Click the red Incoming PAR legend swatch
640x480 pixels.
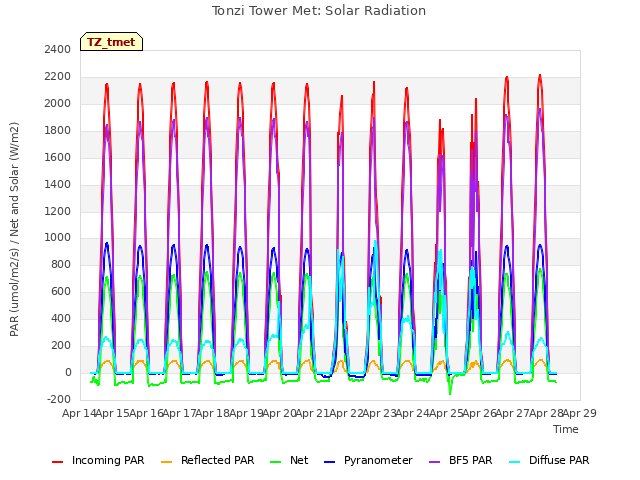(x=58, y=462)
